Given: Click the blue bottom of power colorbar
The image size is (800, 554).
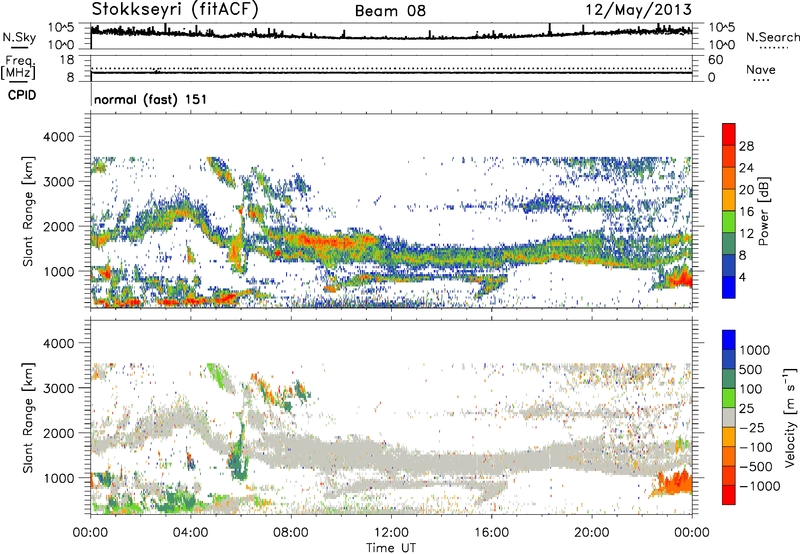Looking at the screenshot, I should pos(729,287).
